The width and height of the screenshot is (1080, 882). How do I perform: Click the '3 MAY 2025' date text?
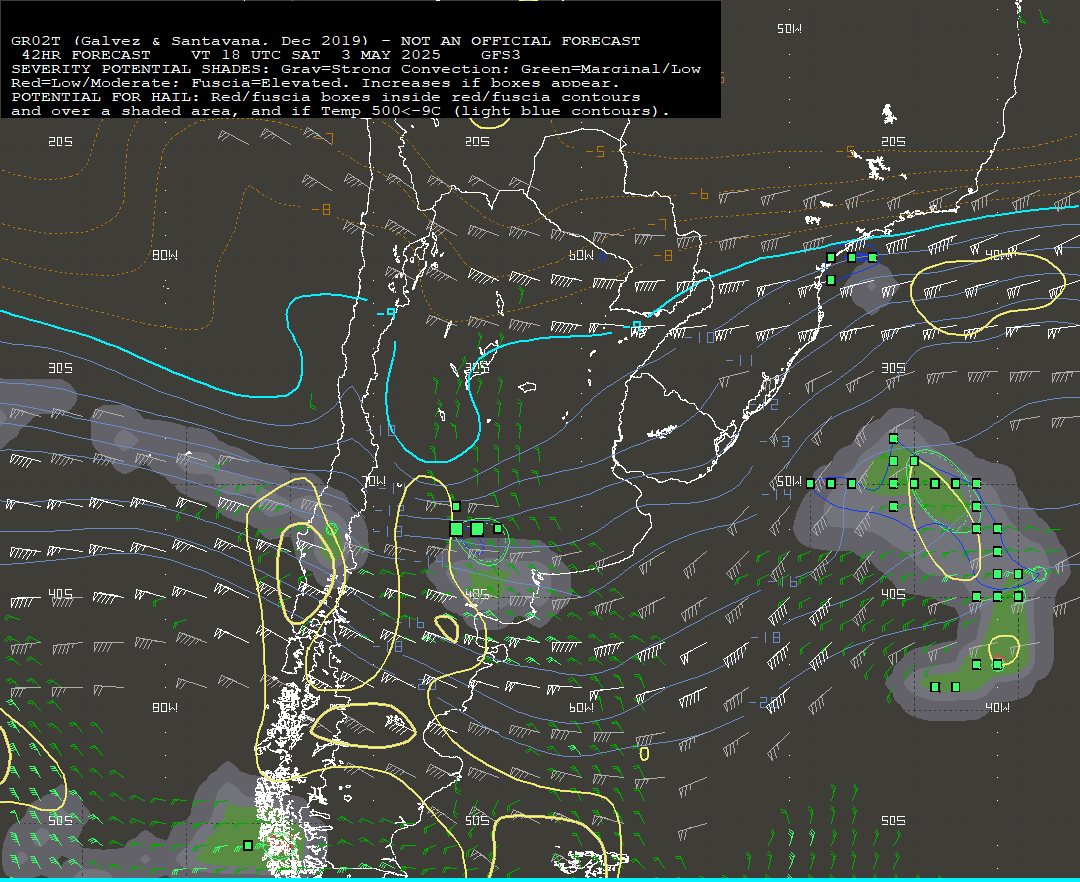391,54
